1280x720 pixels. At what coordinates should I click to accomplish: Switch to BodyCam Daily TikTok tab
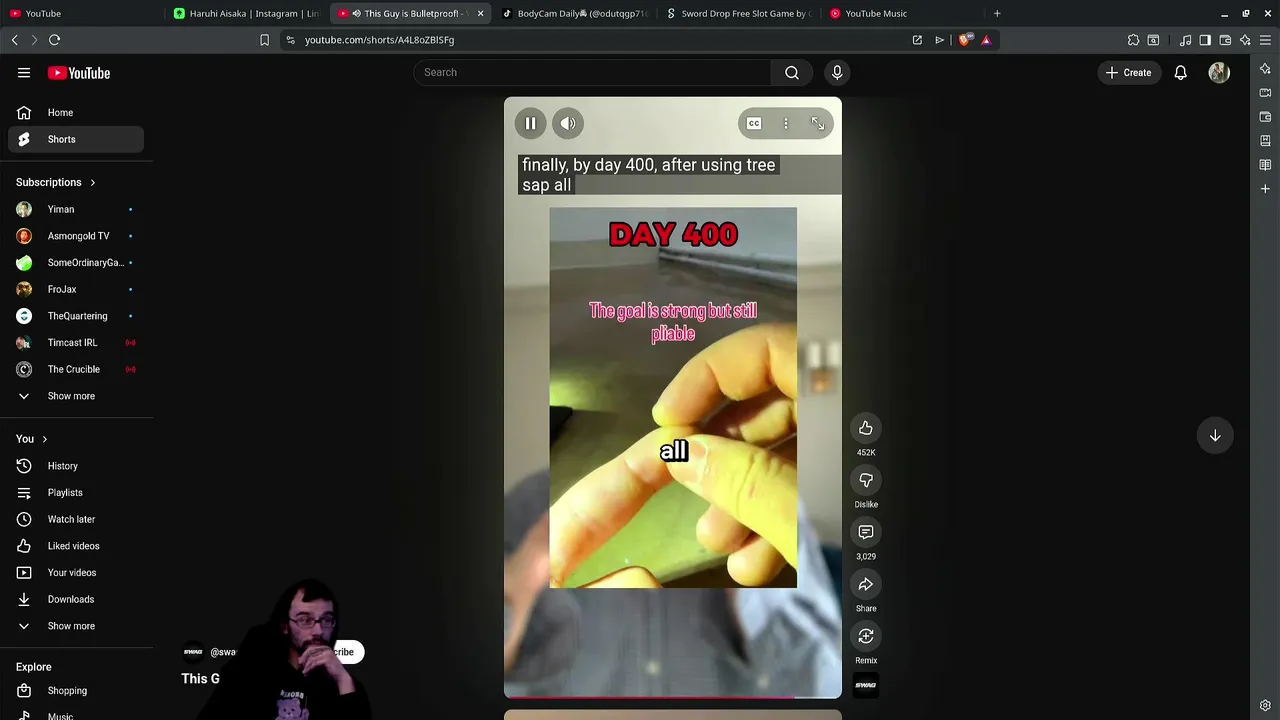(575, 13)
